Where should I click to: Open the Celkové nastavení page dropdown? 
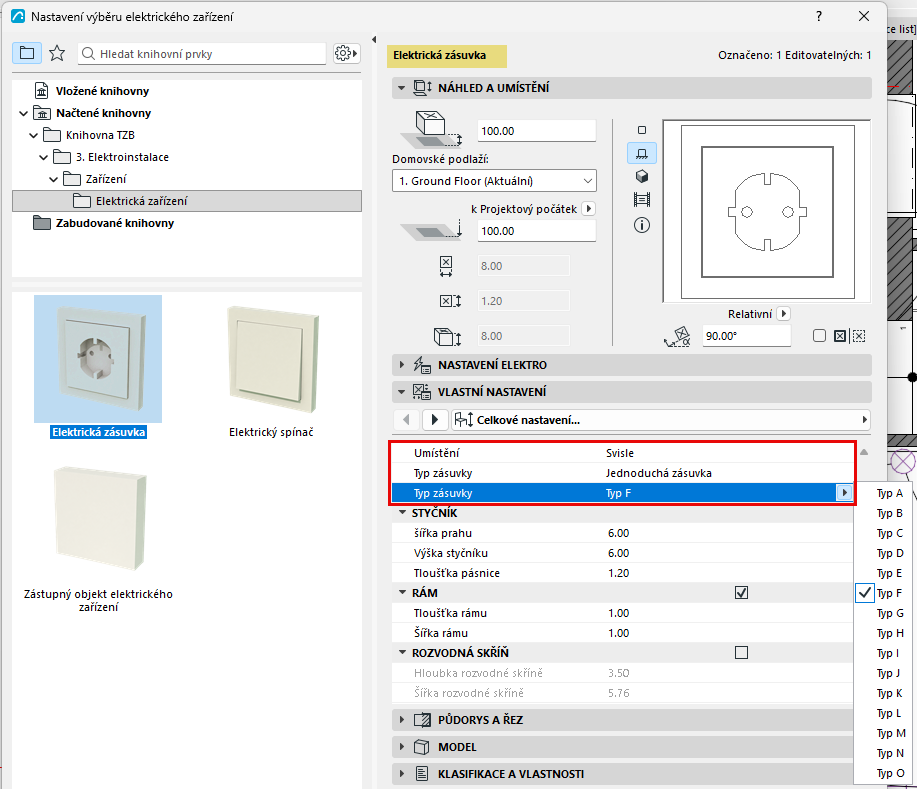(x=661, y=419)
